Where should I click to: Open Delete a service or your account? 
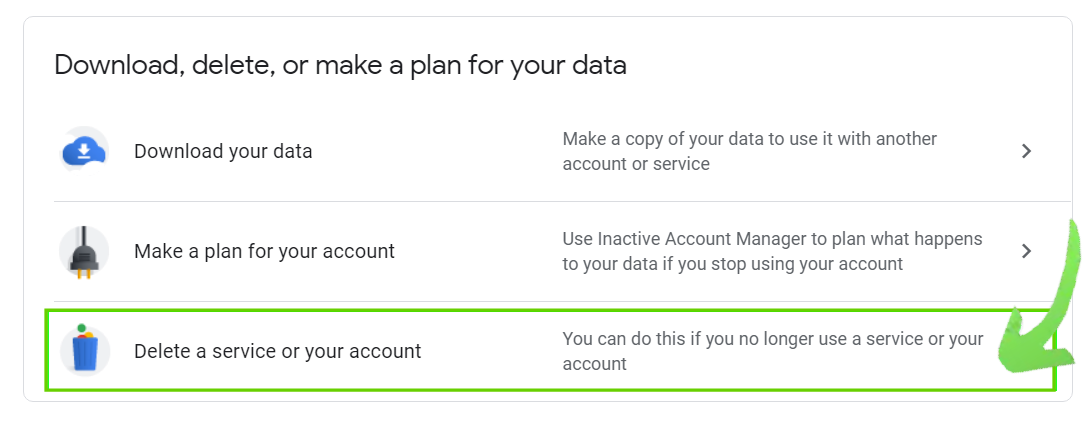point(278,351)
